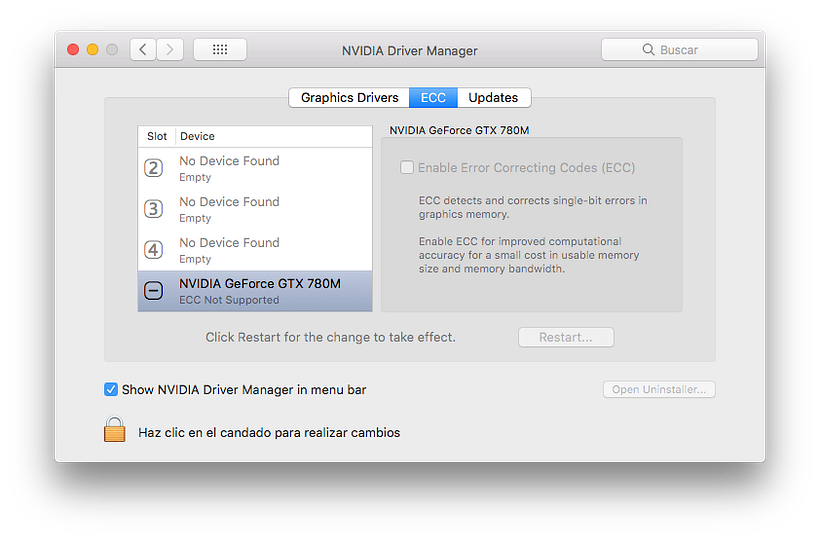Screen dimensions: 820x540
Task: Click the search magnifier icon
Action: pyautogui.click(x=648, y=50)
